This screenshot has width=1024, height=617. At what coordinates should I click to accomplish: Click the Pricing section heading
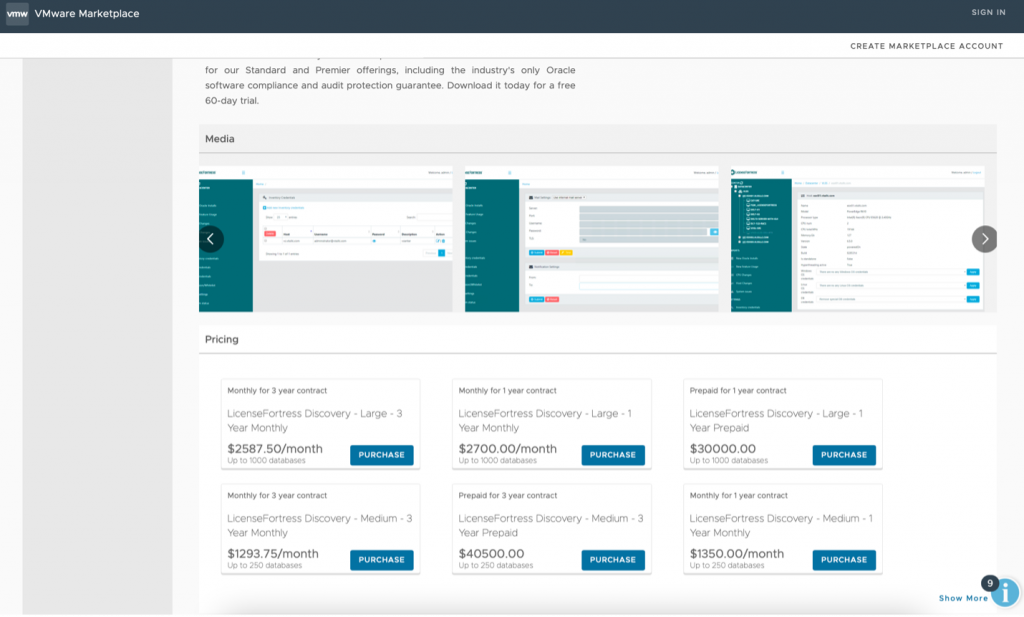tap(221, 340)
